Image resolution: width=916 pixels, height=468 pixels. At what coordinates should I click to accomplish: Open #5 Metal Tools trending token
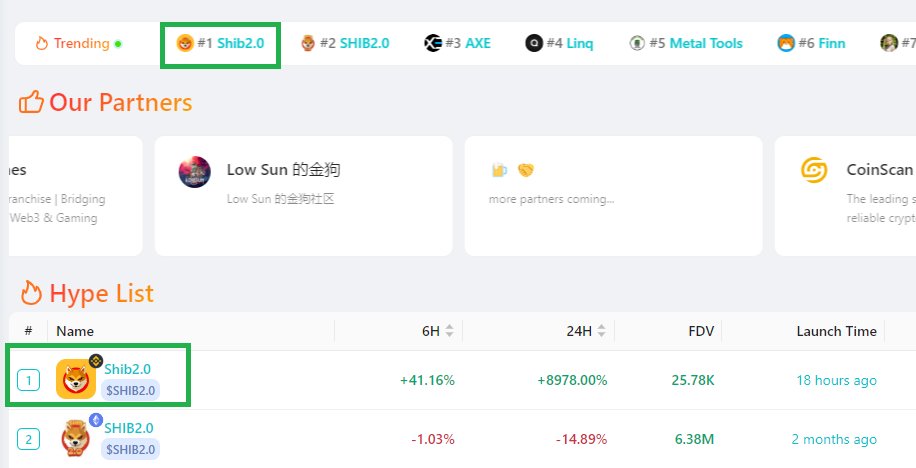click(x=686, y=43)
